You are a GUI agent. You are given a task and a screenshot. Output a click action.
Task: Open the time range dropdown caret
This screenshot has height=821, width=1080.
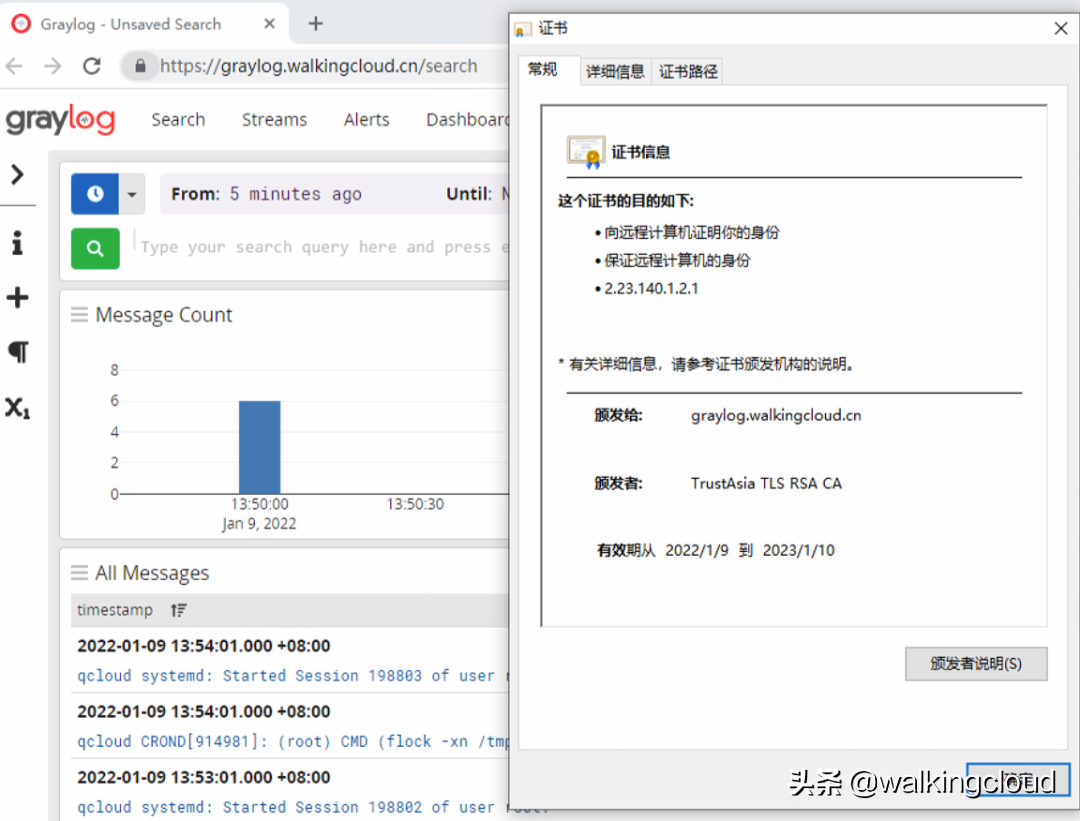point(131,193)
